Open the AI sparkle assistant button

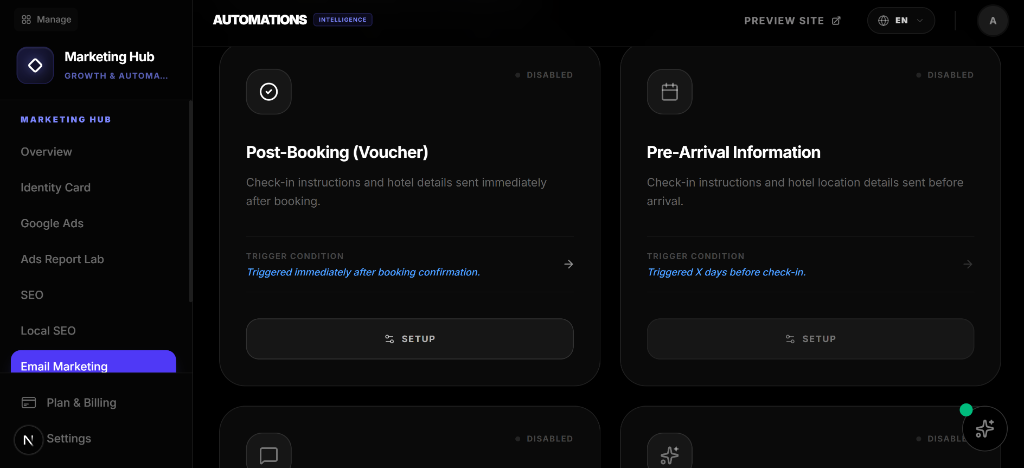click(984, 428)
